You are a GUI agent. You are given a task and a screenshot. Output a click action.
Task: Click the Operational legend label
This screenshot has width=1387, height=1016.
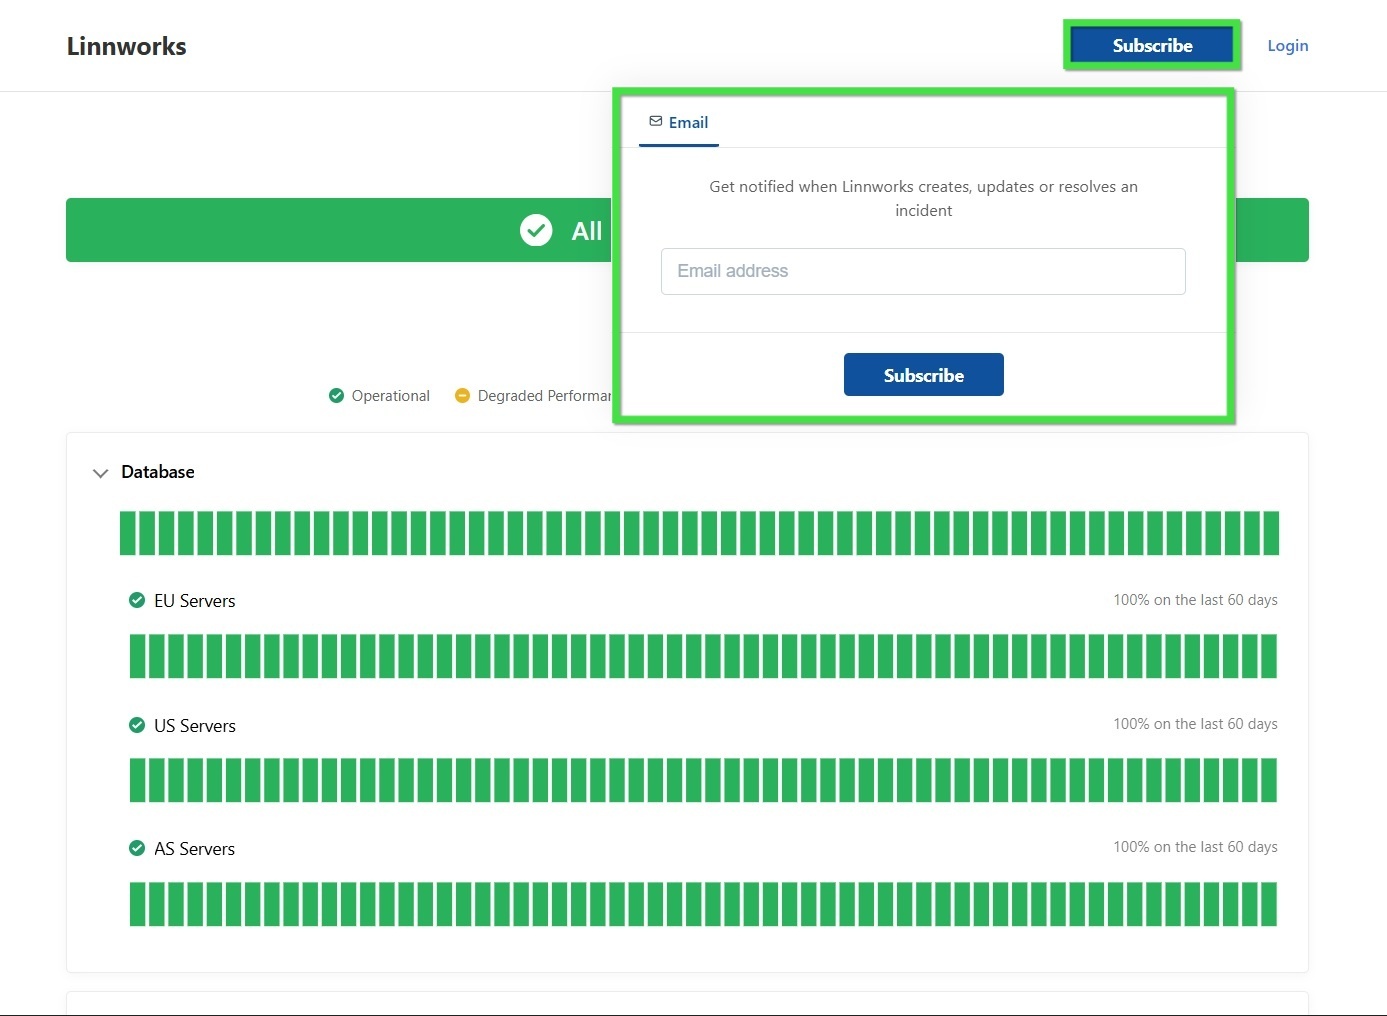(x=391, y=396)
